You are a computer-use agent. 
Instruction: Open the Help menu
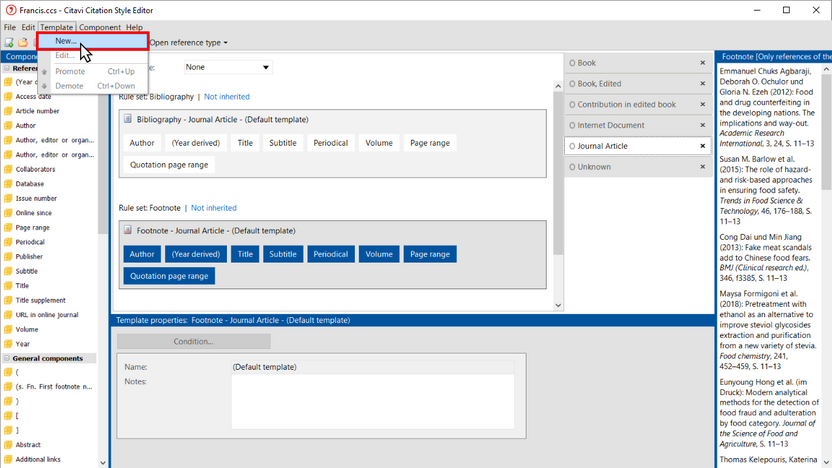pyautogui.click(x=134, y=27)
